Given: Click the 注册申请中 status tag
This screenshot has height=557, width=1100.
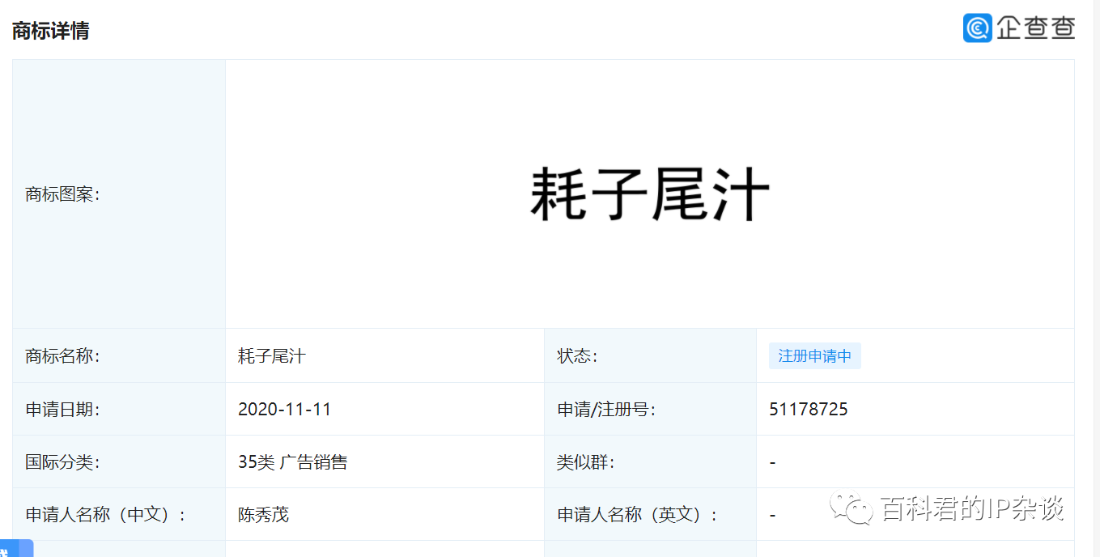Looking at the screenshot, I should (x=814, y=356).
